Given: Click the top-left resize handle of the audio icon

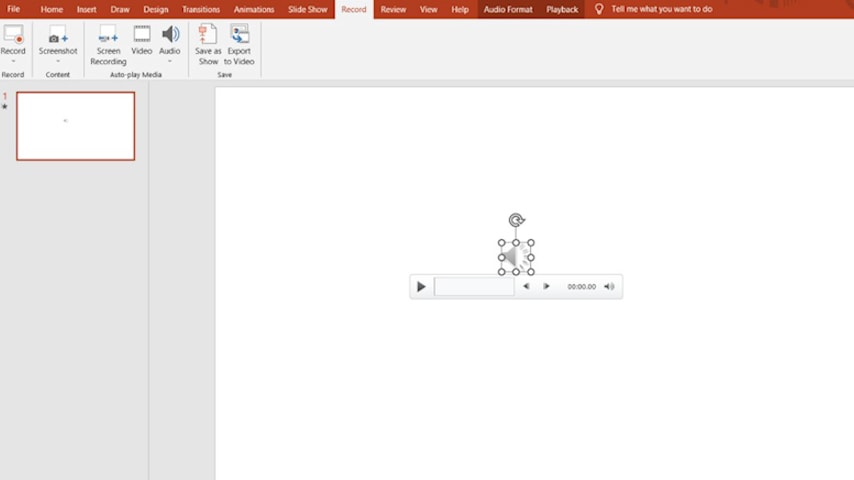Looking at the screenshot, I should pos(502,243).
